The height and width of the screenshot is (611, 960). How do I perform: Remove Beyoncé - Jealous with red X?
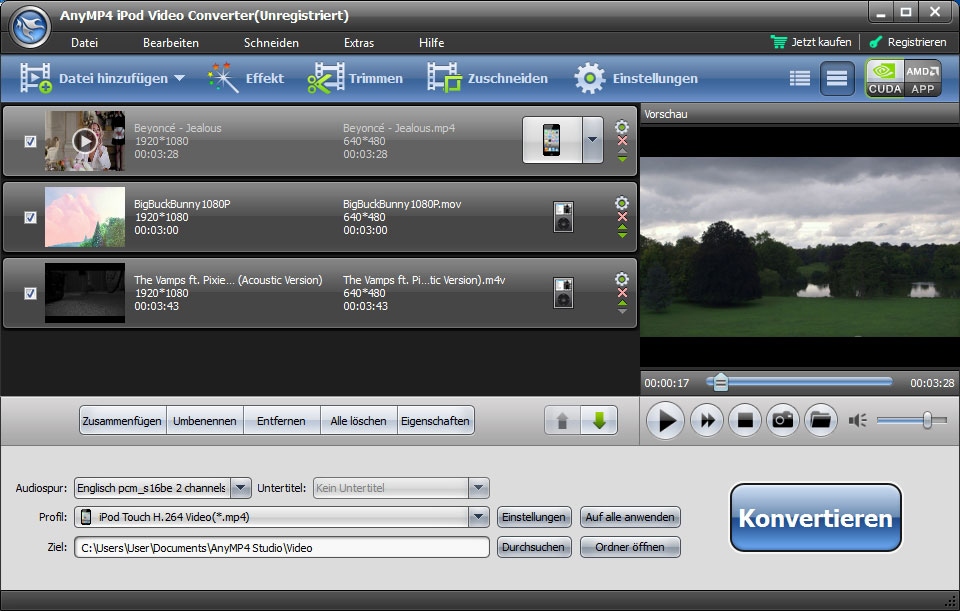[622, 141]
